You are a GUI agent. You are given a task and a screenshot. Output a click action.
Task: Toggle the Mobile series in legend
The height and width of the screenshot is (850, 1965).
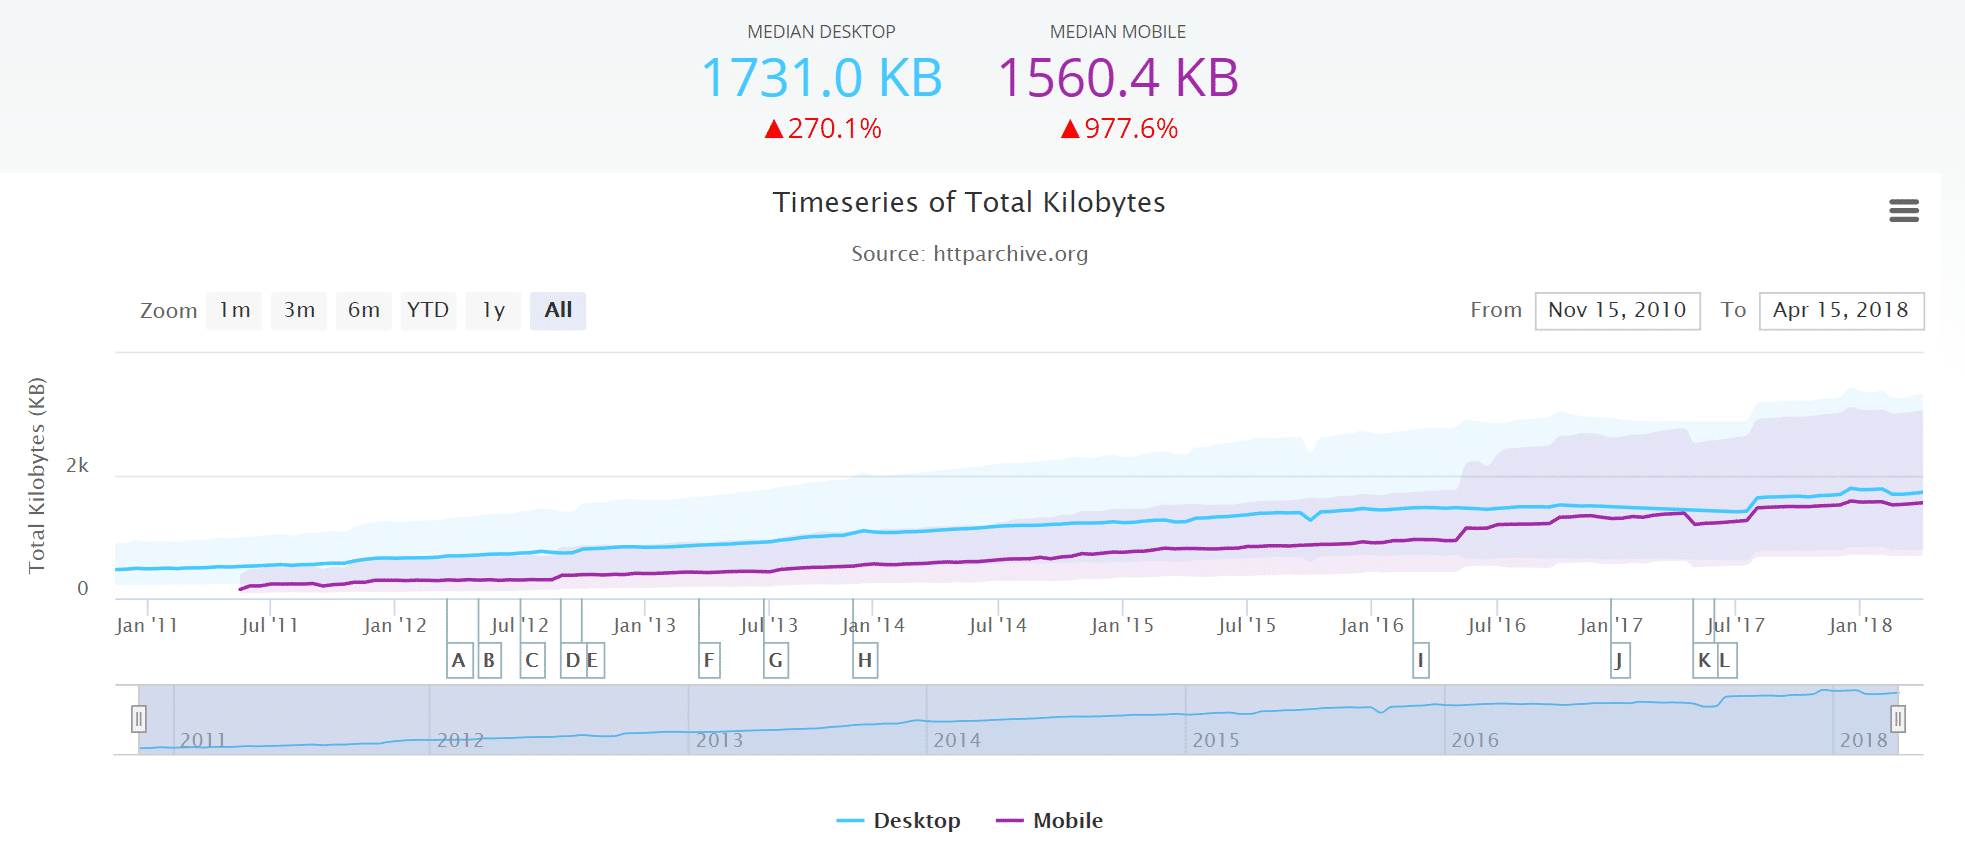point(1050,820)
